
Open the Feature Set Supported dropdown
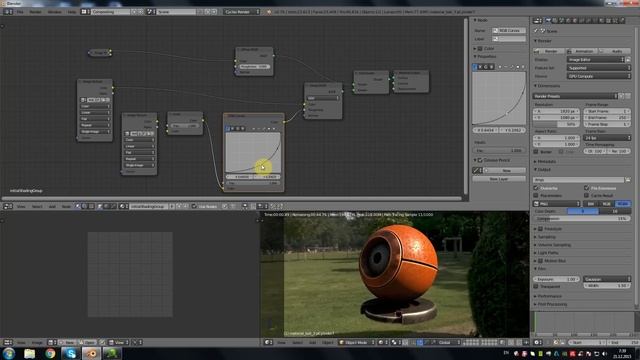(598, 68)
